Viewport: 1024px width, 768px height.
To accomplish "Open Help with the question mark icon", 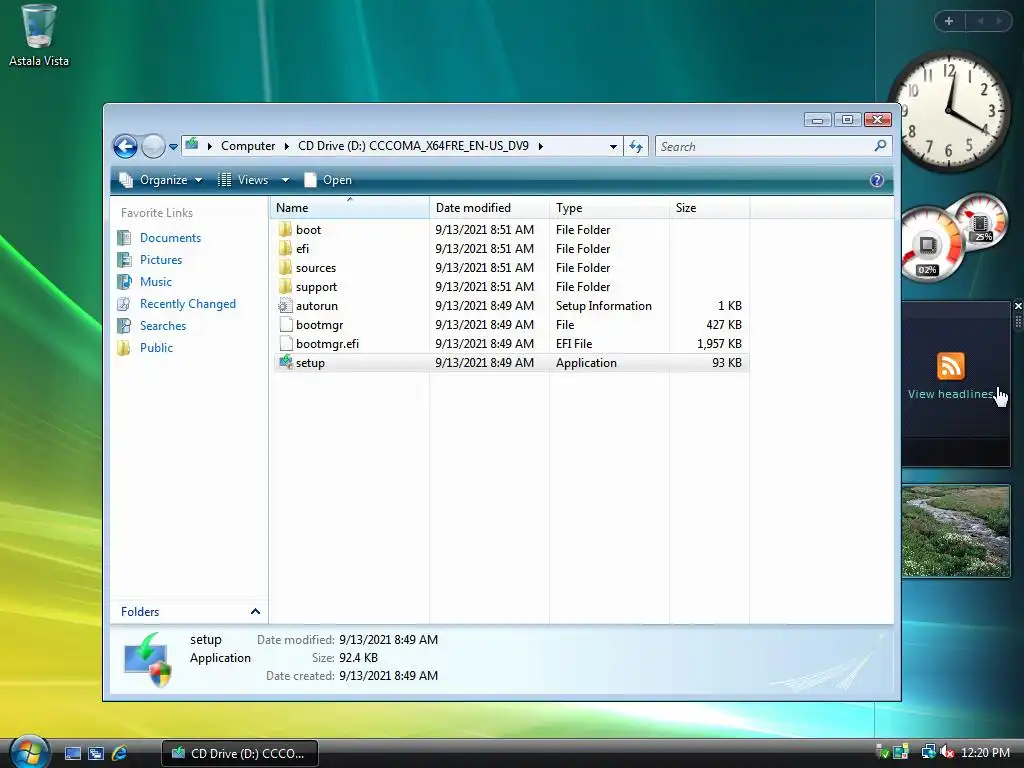I will pyautogui.click(x=876, y=180).
